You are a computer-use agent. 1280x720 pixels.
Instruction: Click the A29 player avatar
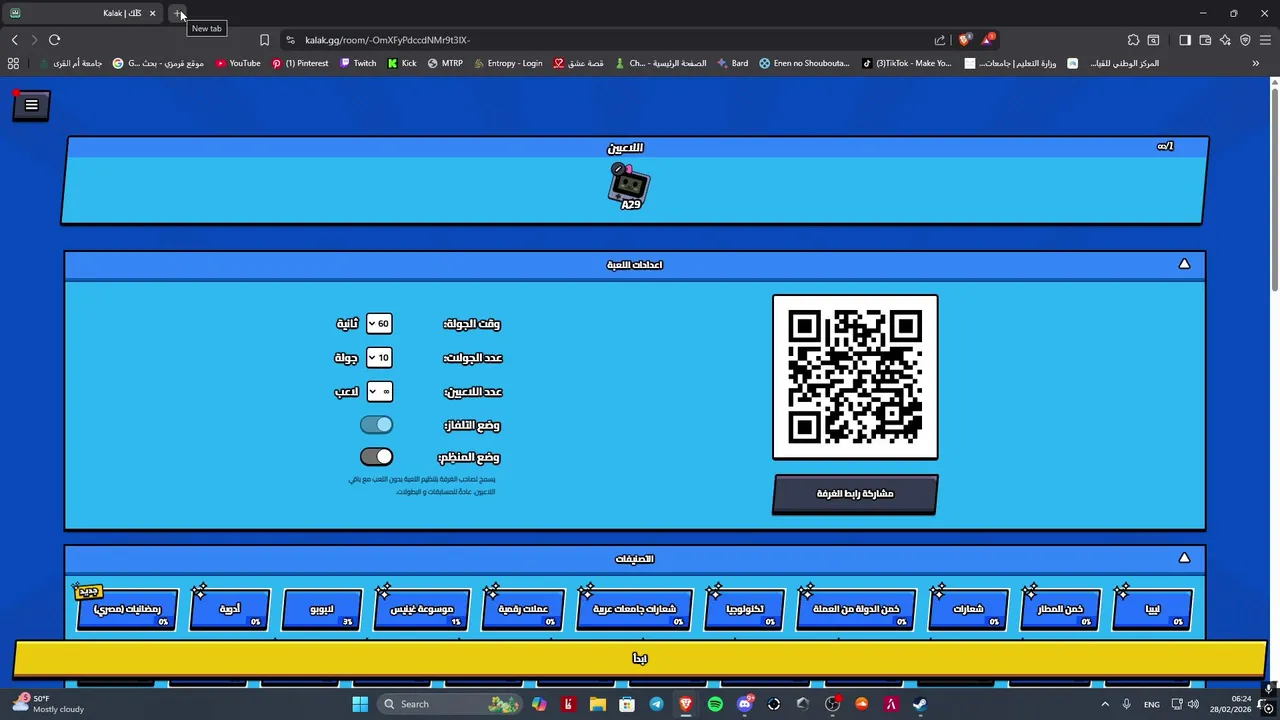(630, 186)
